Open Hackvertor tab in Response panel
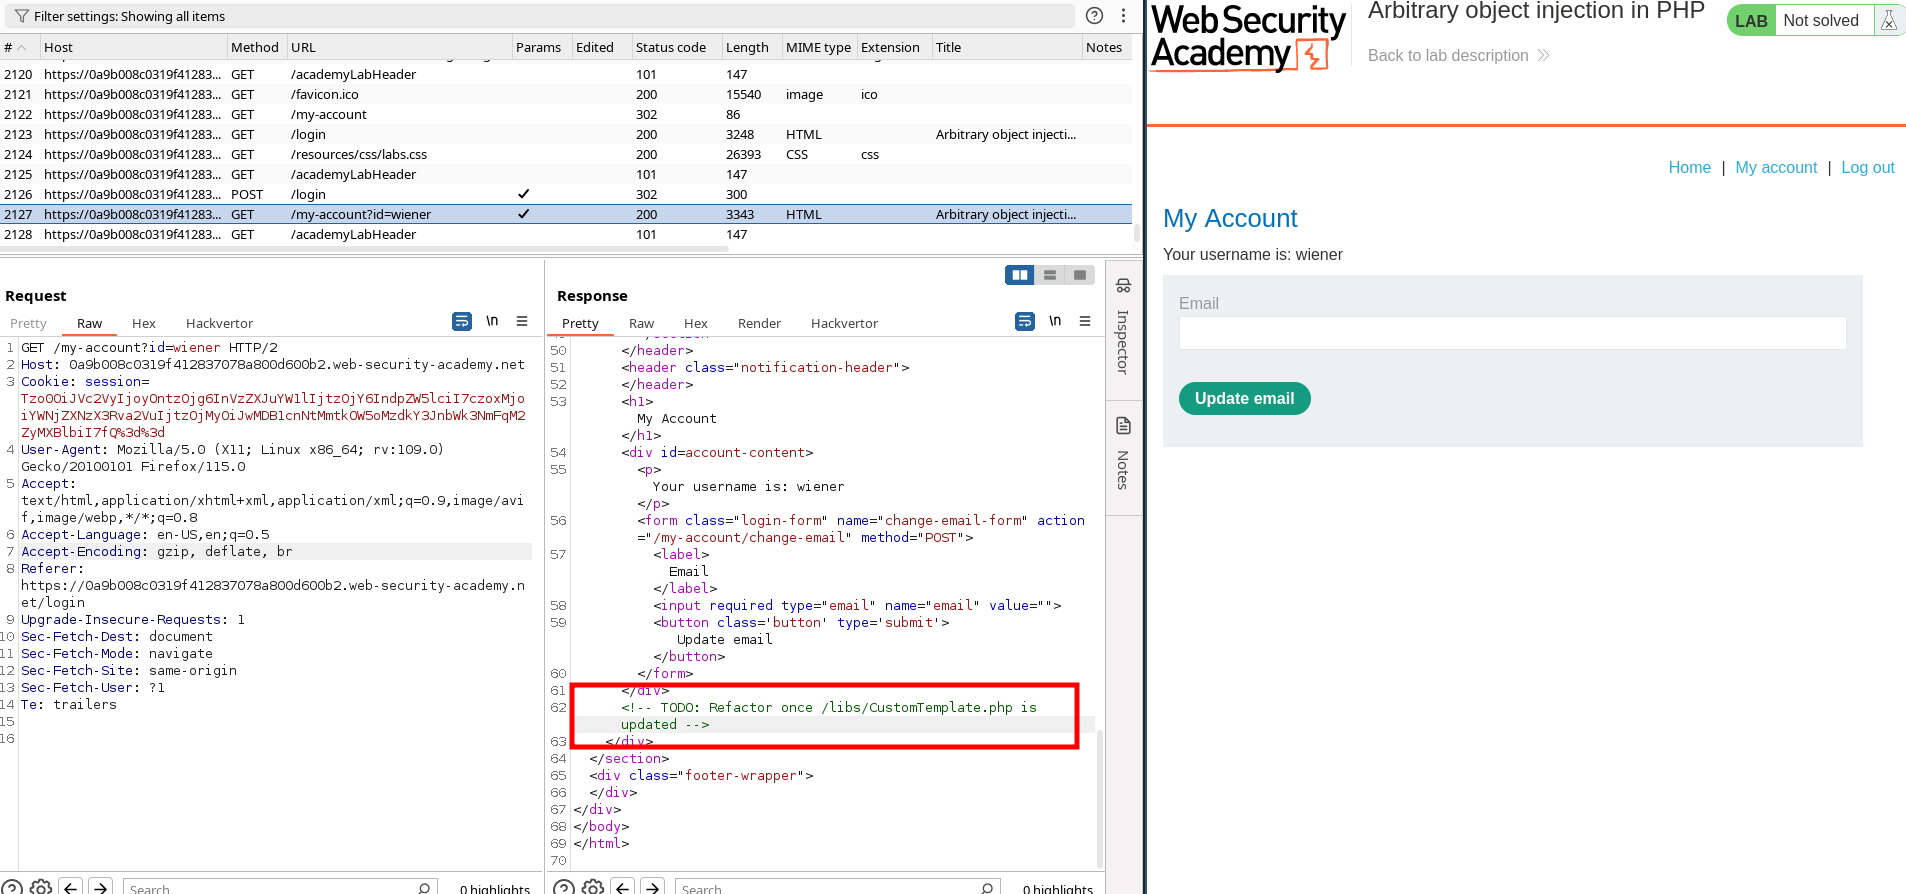Image resolution: width=1906 pixels, height=894 pixels. point(844,323)
